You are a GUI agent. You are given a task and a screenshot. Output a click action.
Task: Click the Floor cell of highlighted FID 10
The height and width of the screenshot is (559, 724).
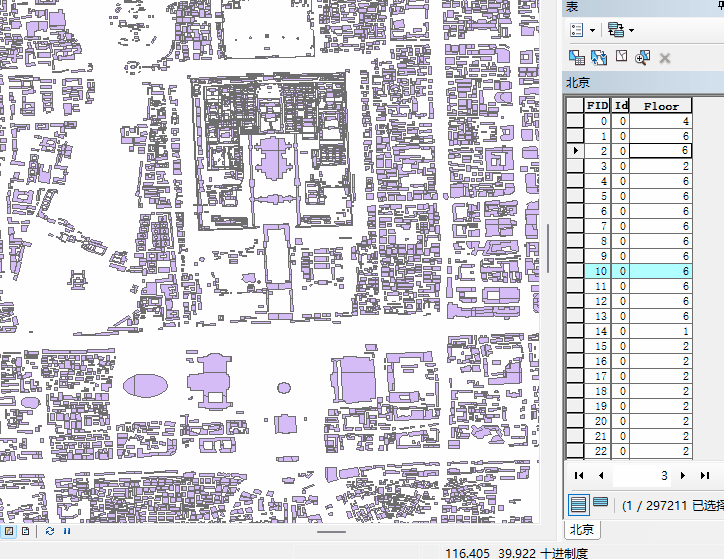click(661, 271)
